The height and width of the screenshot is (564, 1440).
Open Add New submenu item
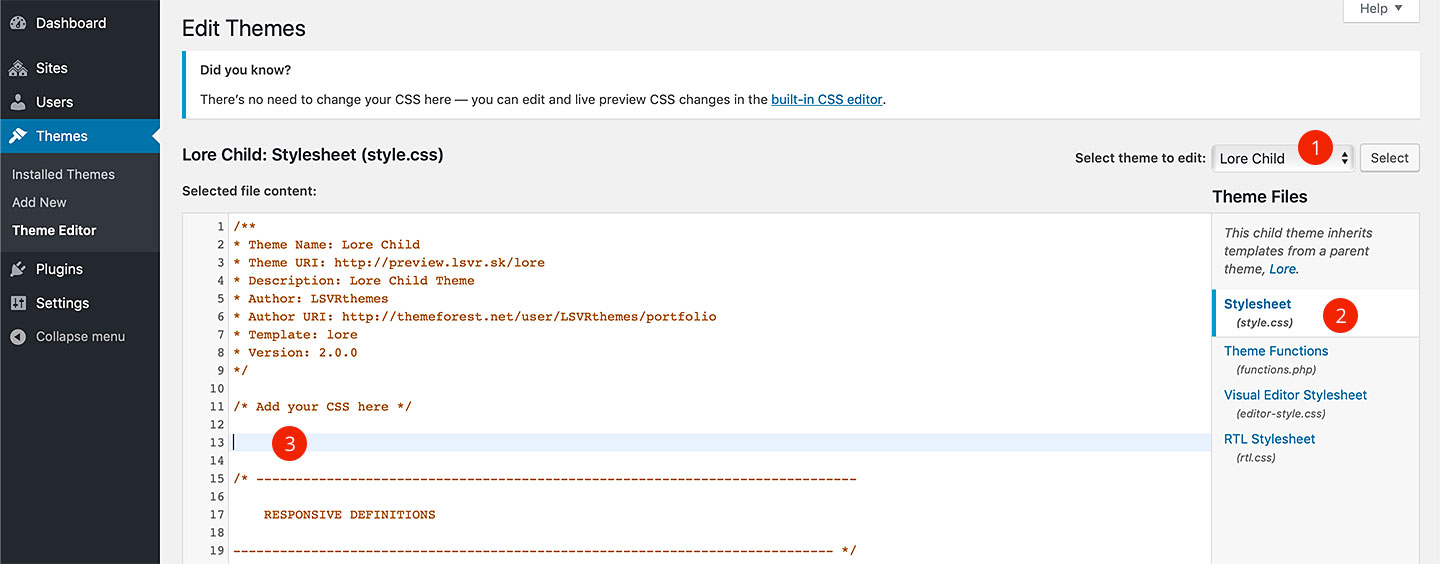39,202
